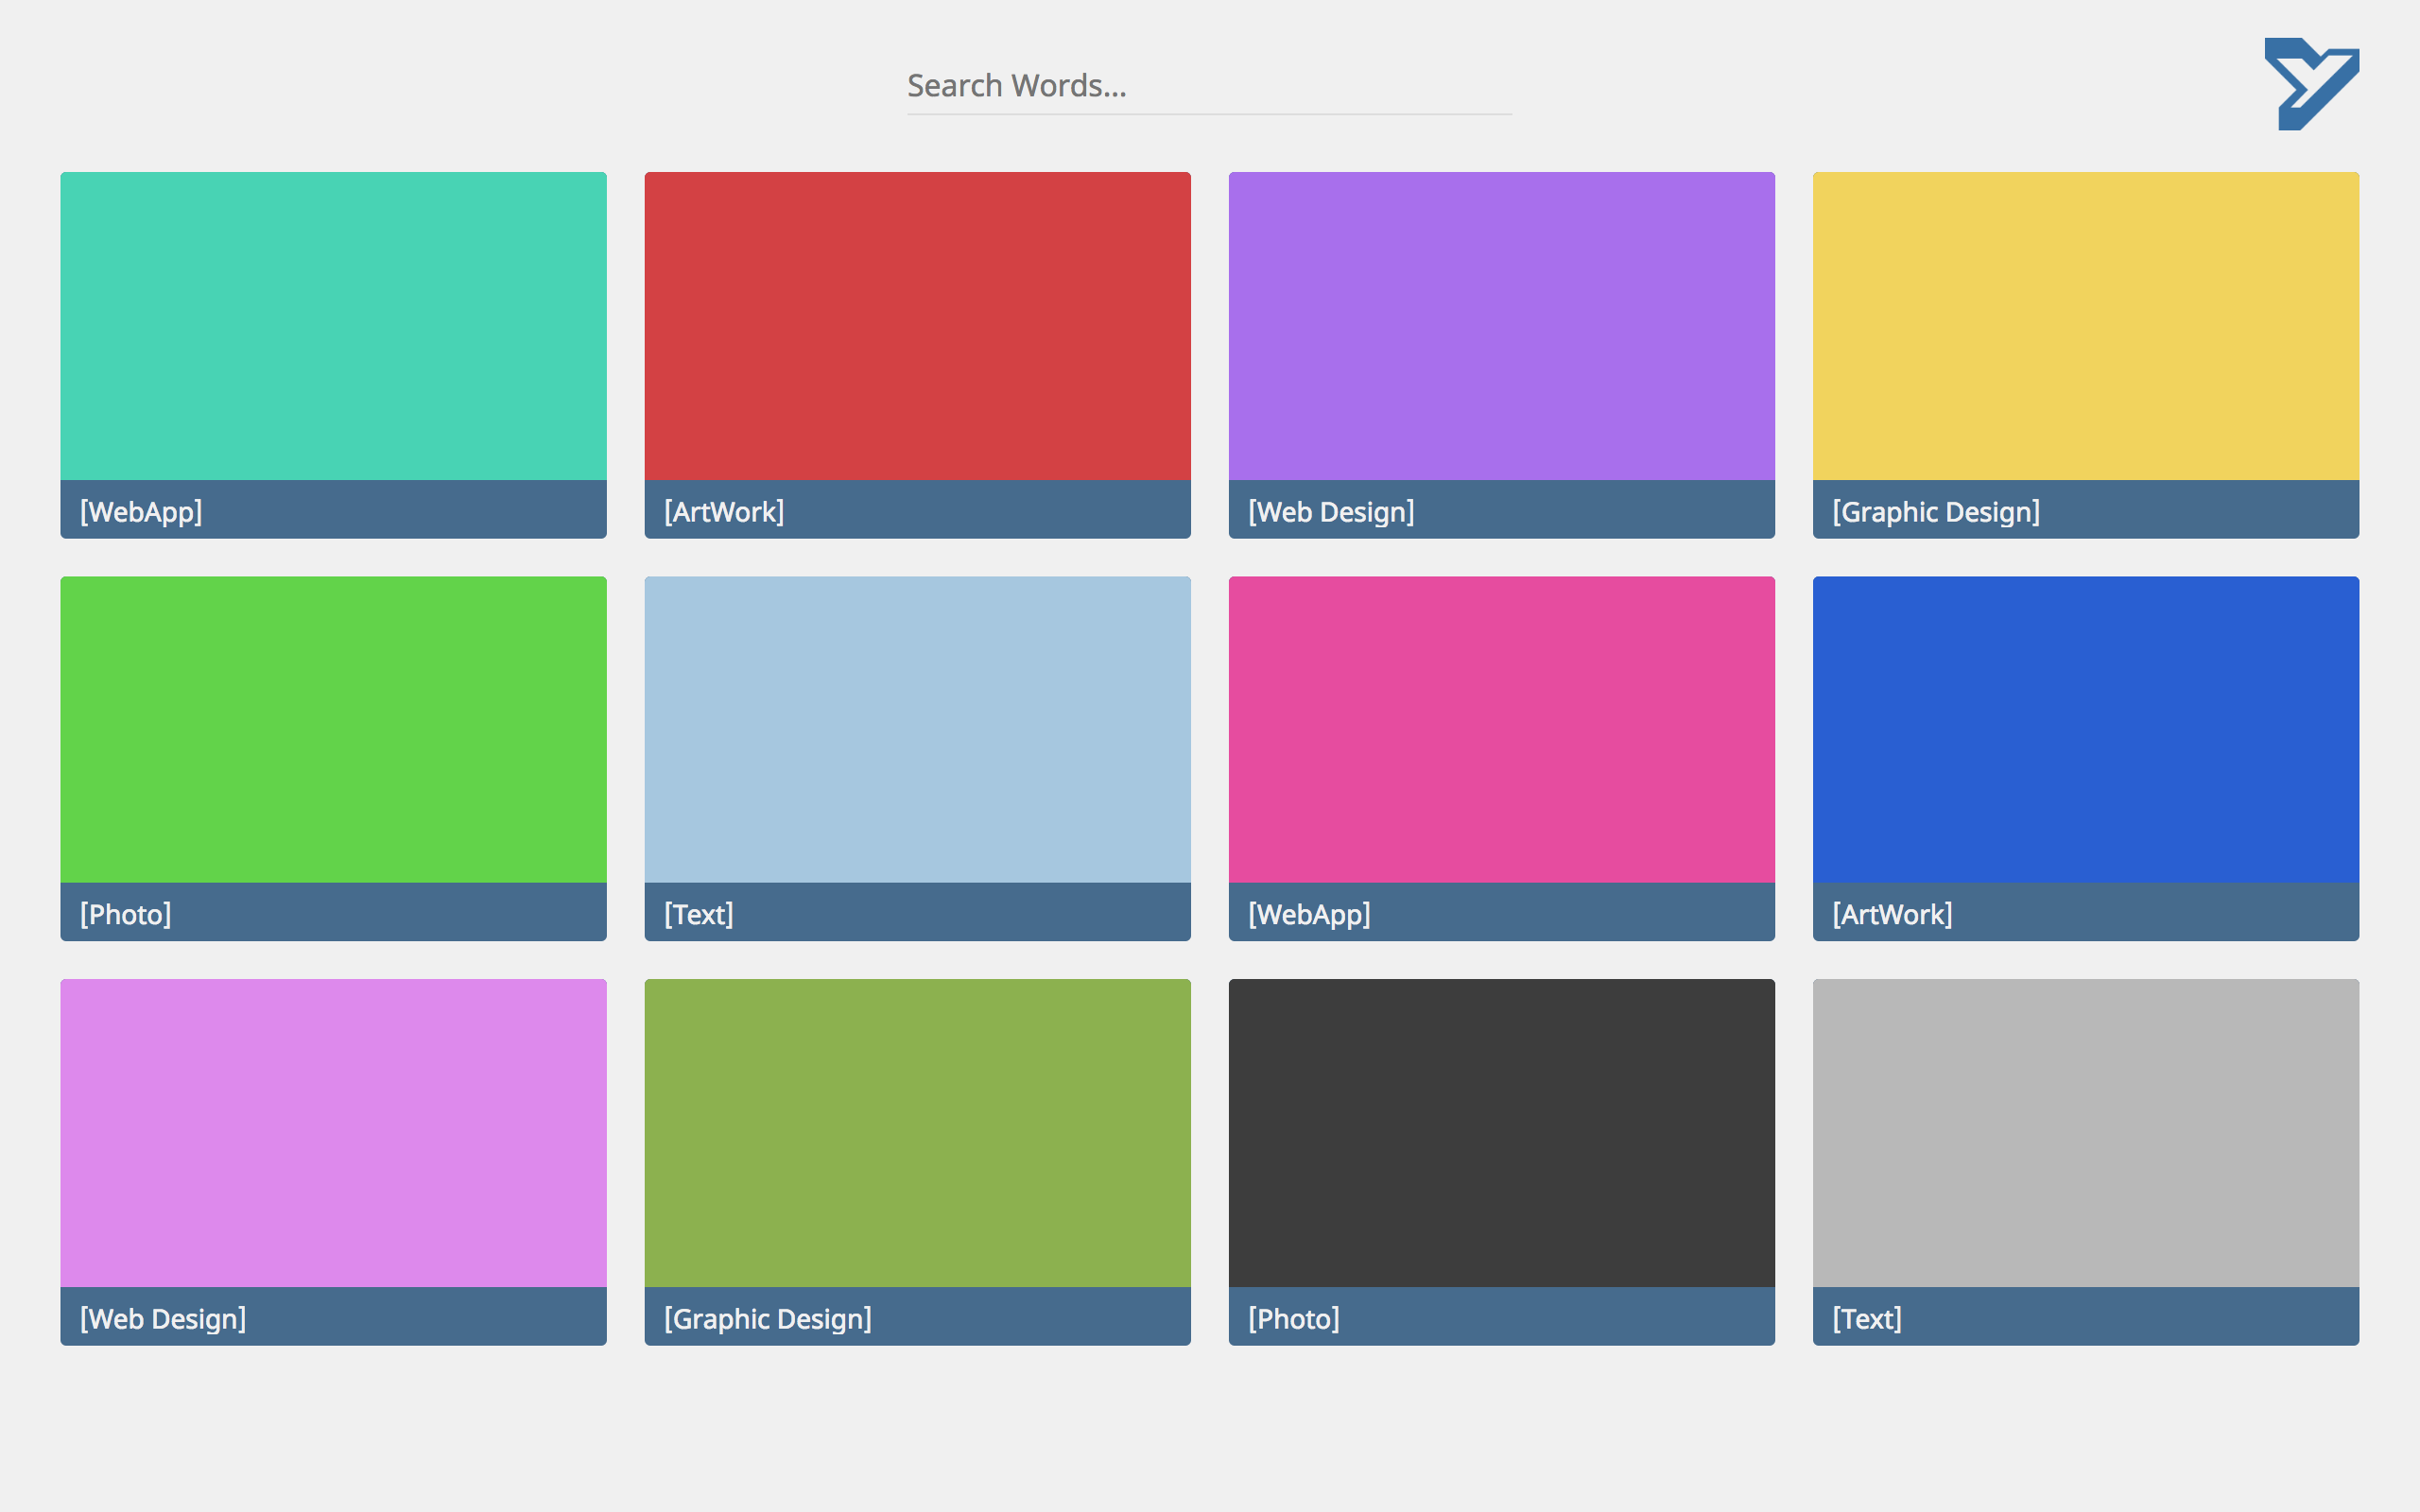The image size is (2420, 1512).
Task: Click the blue logo icon top right
Action: pyautogui.click(x=2313, y=84)
